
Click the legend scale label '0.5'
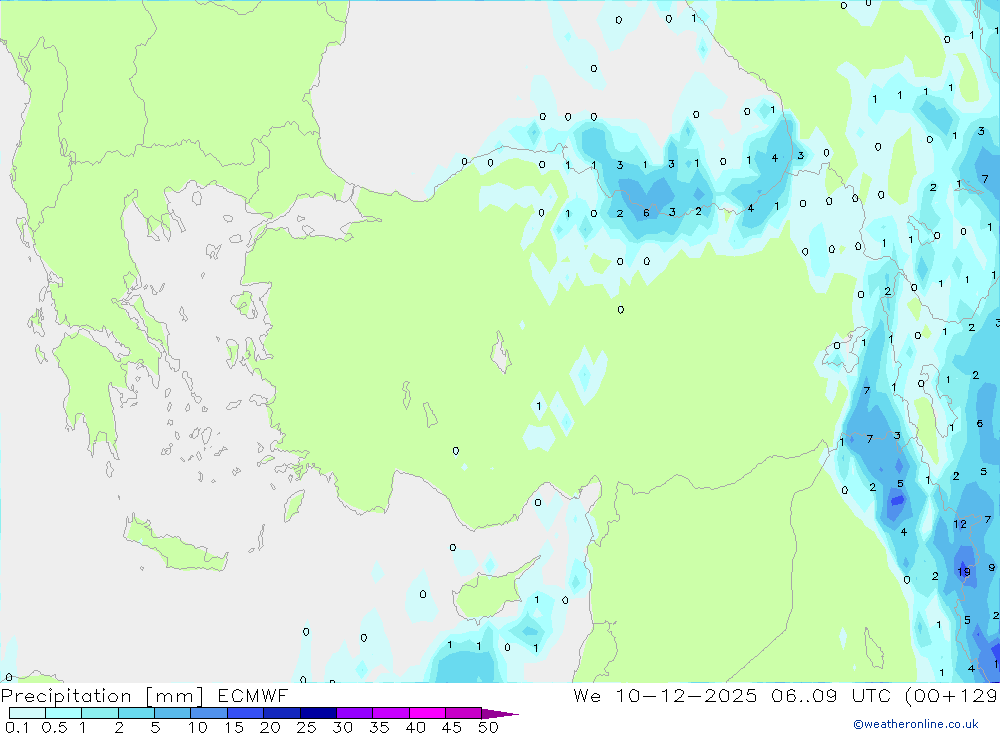pyautogui.click(x=54, y=727)
